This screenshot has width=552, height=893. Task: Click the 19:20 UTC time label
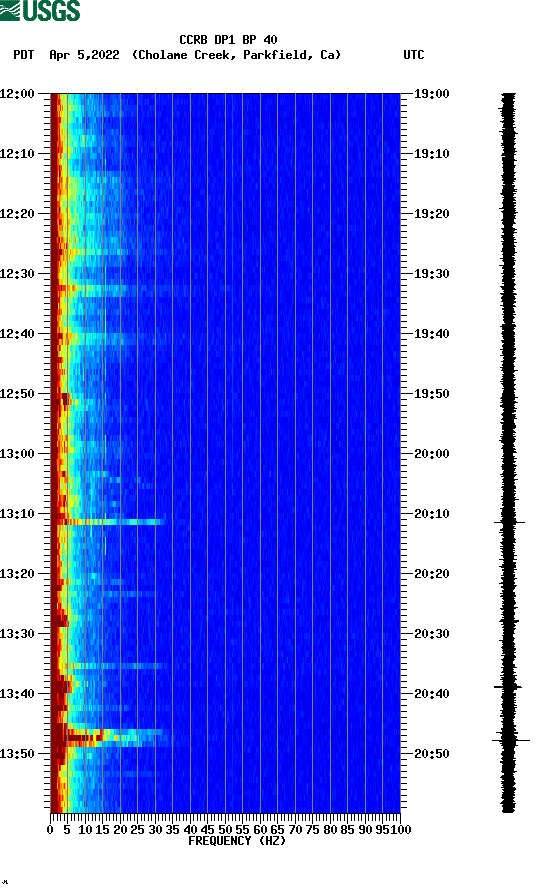[x=432, y=214]
